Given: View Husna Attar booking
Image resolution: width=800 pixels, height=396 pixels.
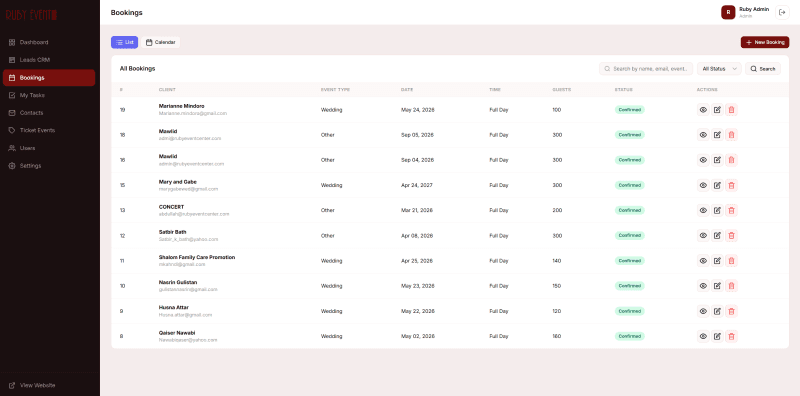Looking at the screenshot, I should click(x=703, y=311).
